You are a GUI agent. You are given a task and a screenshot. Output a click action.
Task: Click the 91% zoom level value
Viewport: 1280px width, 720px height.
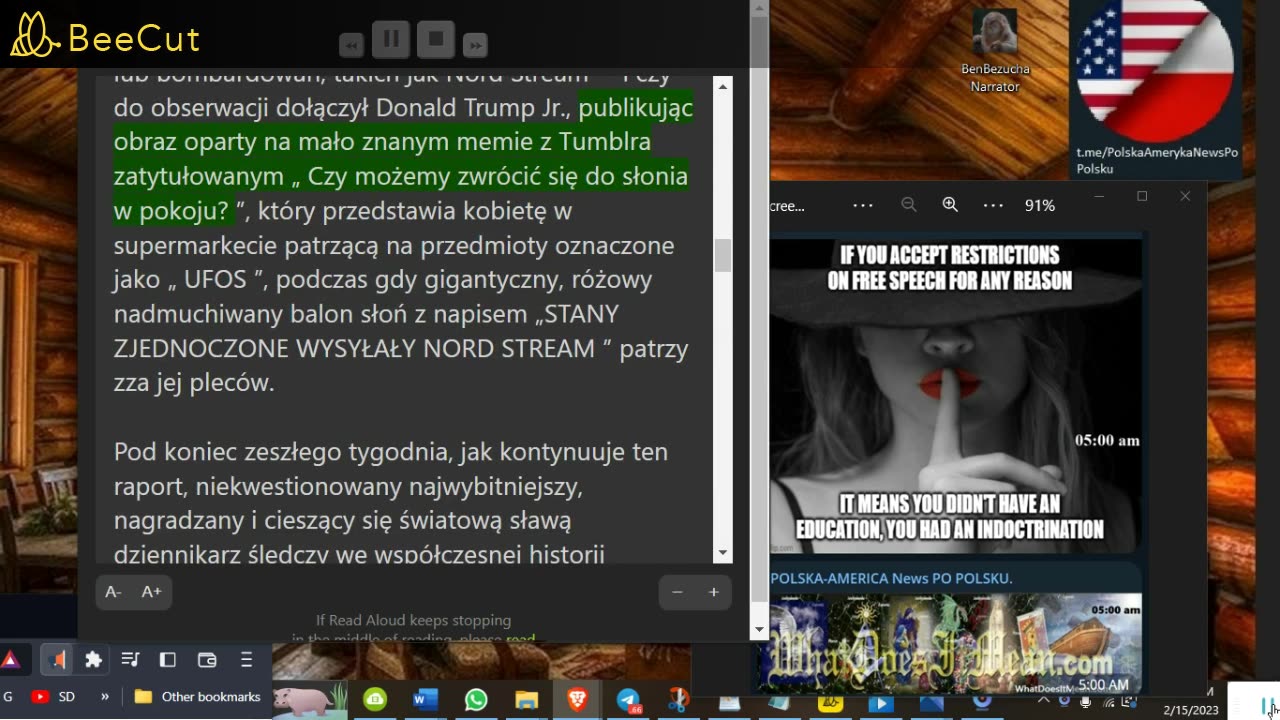(1040, 205)
